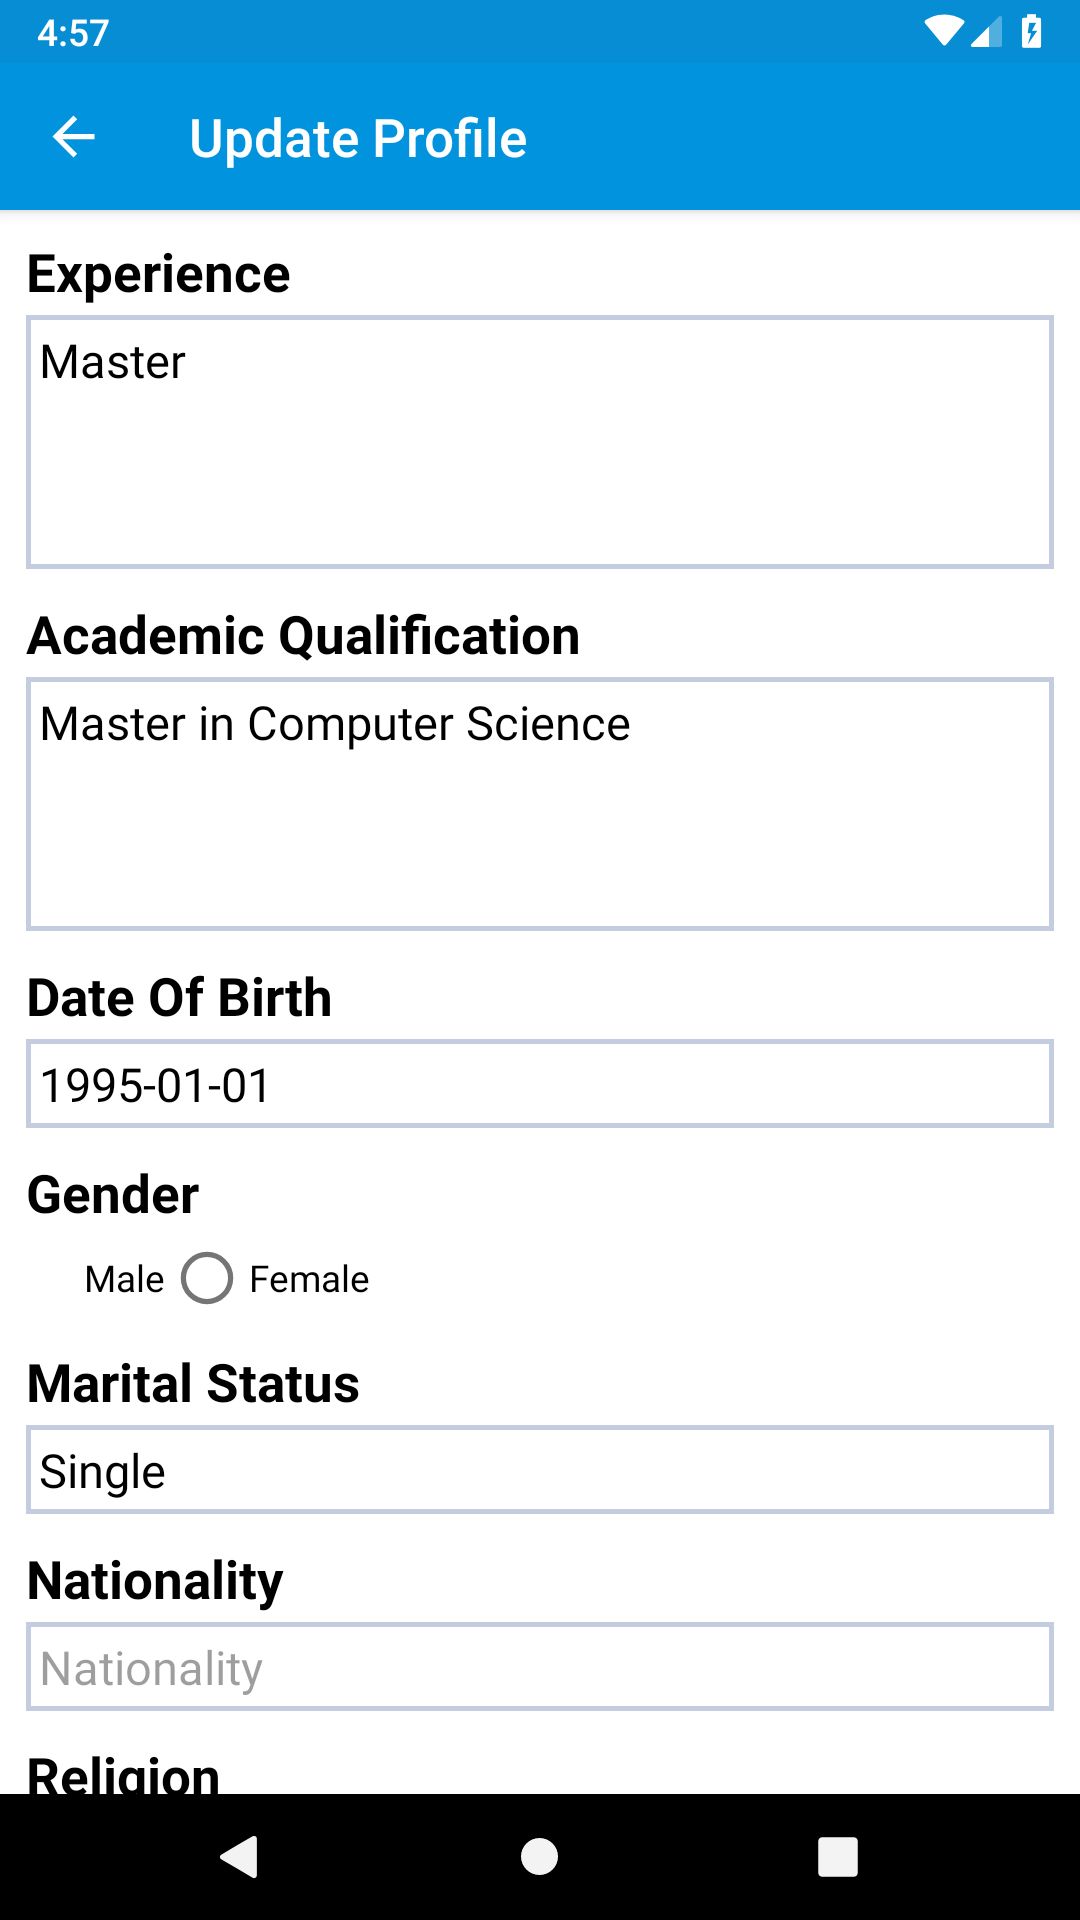This screenshot has height=1920, width=1080.
Task: Focus the Academic Qualification text box
Action: pos(540,804)
